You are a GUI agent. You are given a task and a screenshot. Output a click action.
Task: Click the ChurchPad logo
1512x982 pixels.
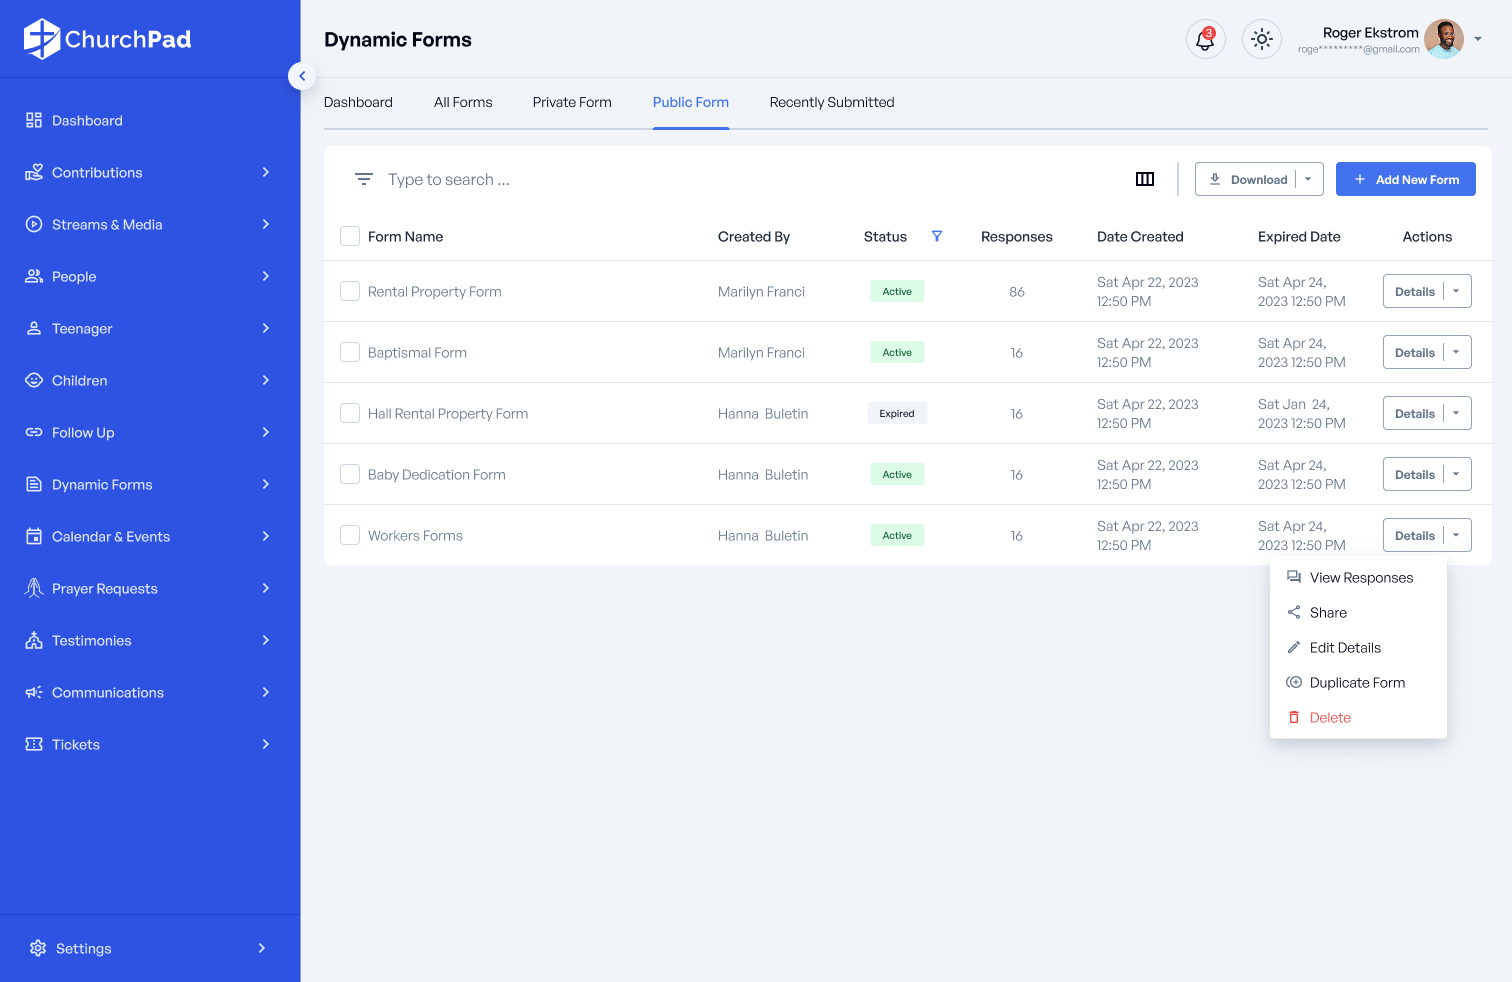[x=108, y=39]
